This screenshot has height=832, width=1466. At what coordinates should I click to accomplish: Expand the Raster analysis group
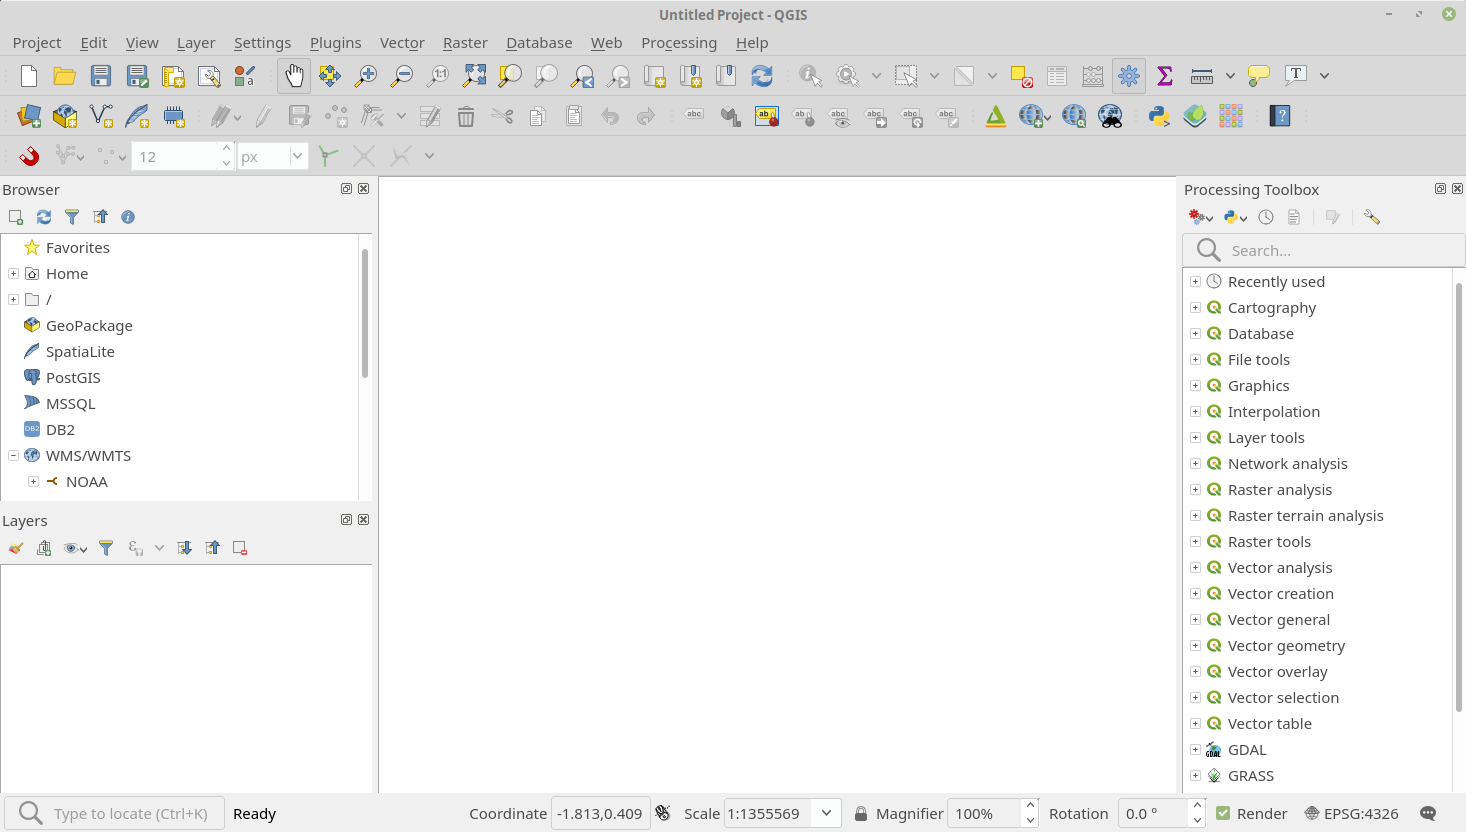coord(1195,490)
